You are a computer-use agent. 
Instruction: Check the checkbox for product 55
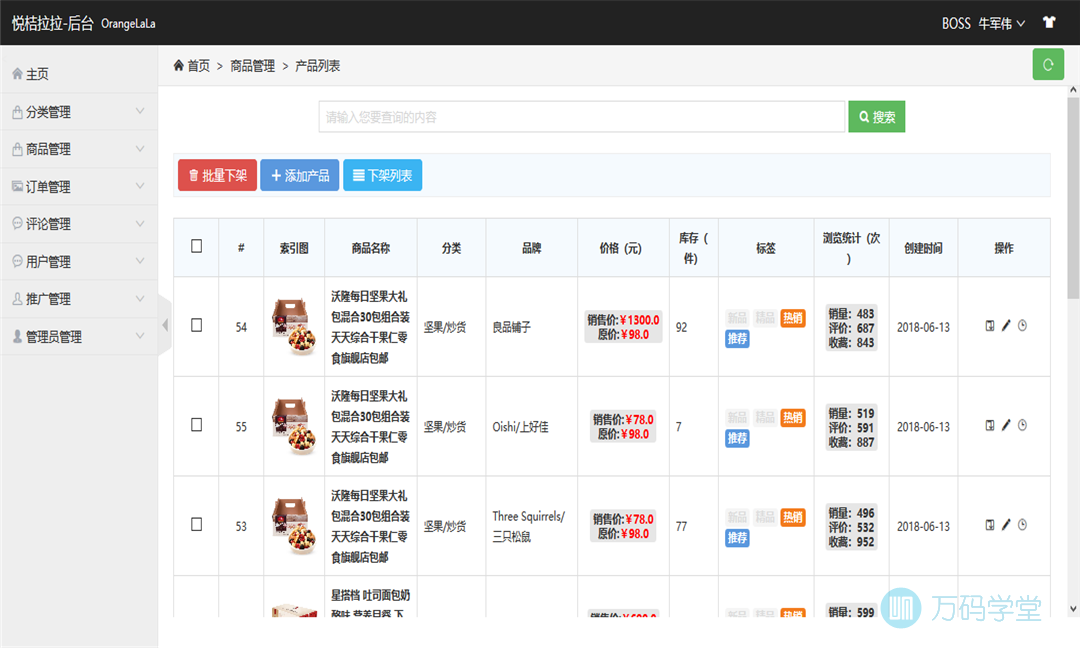196,425
